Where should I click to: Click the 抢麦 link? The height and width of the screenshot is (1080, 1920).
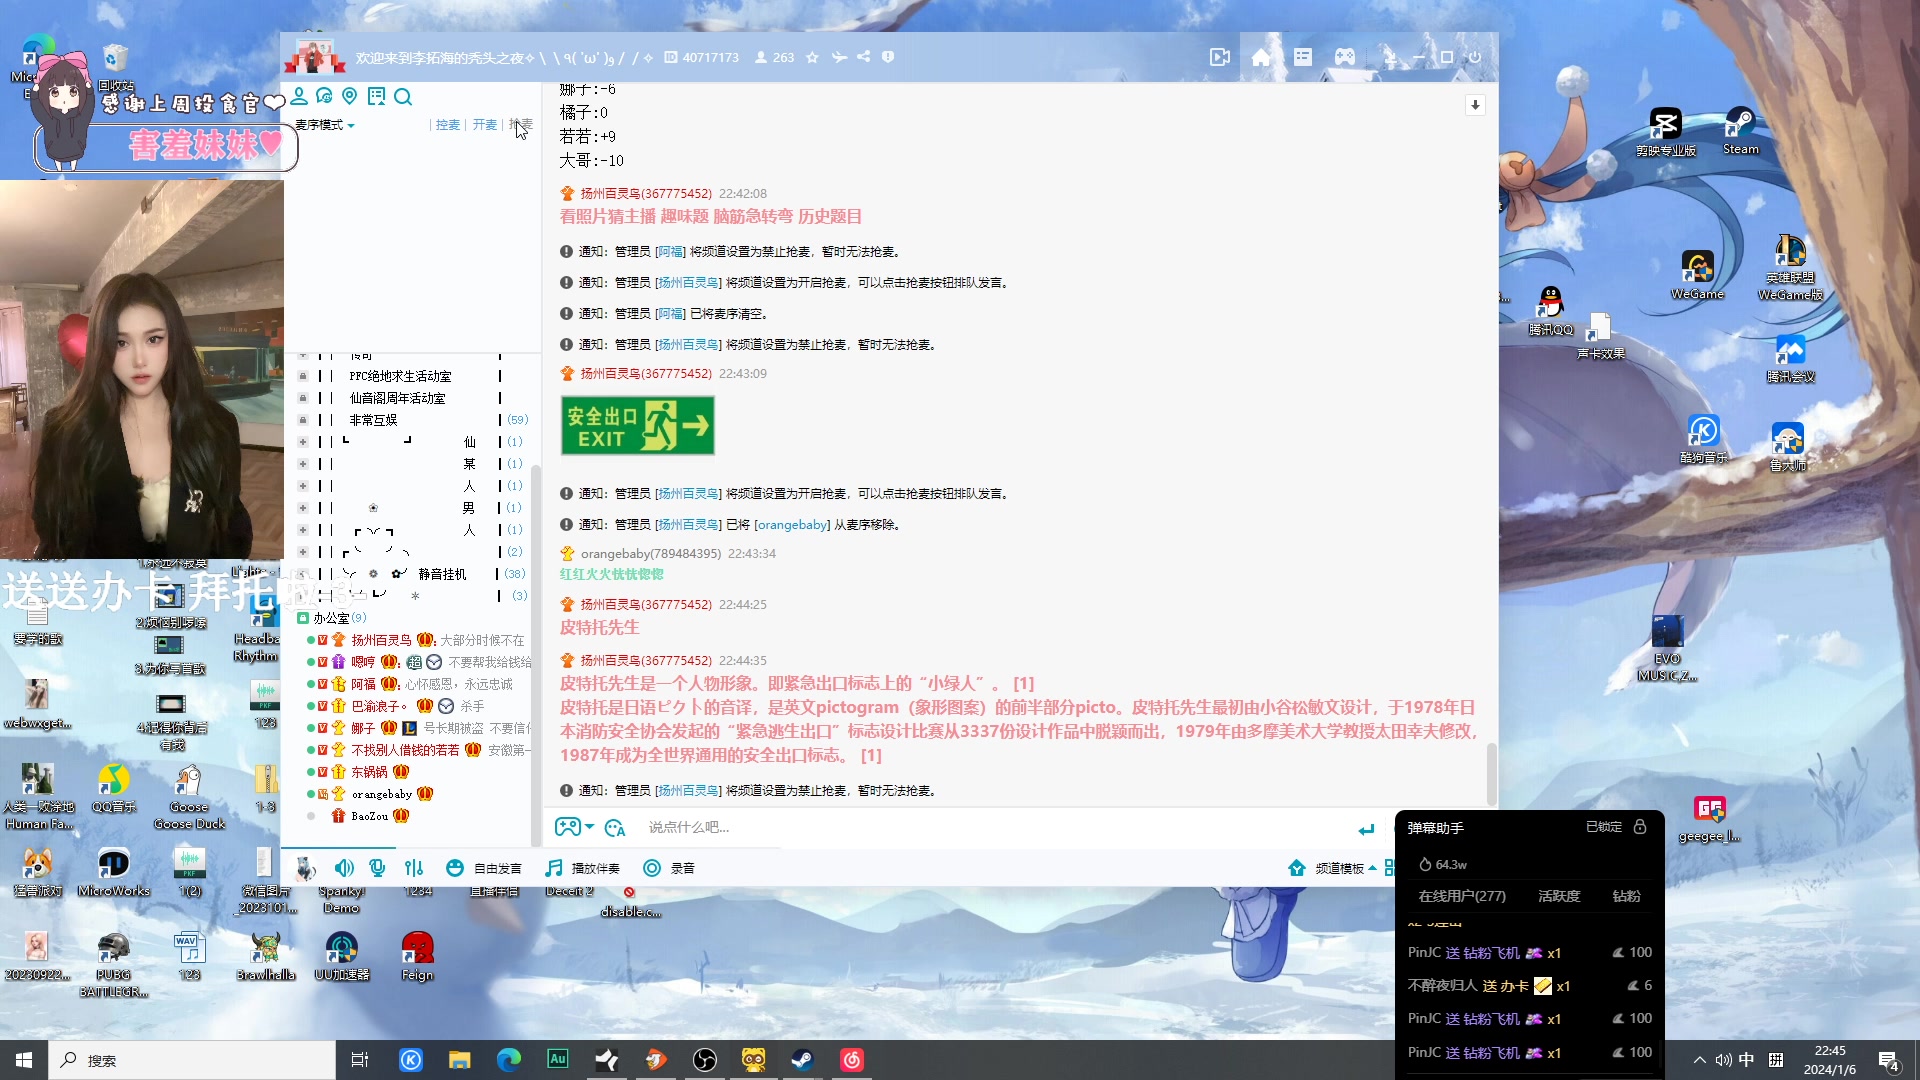521,124
